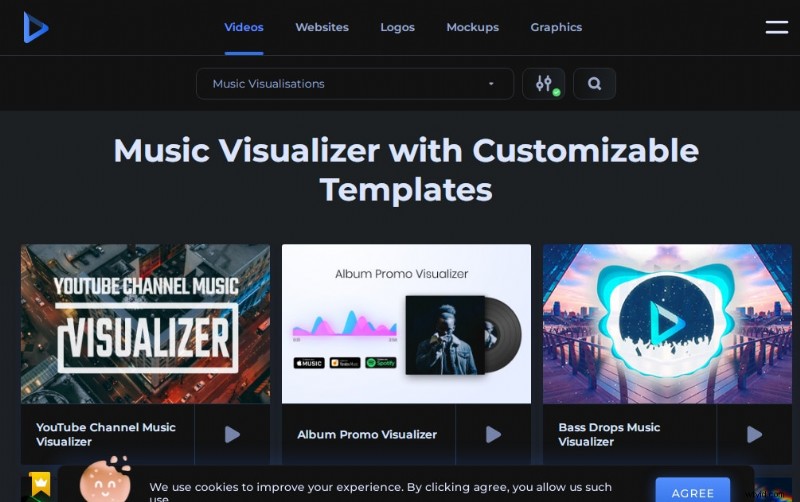The width and height of the screenshot is (800, 502).
Task: Open the Music Visualisations category dropdown
Action: pyautogui.click(x=355, y=84)
